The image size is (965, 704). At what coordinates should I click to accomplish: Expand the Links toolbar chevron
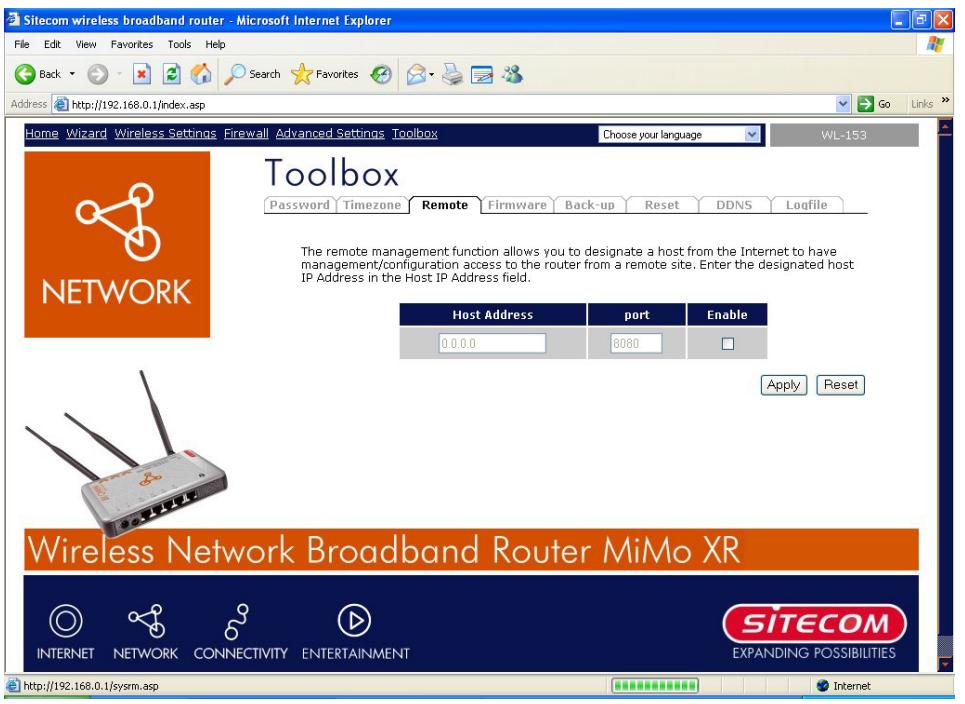point(945,100)
